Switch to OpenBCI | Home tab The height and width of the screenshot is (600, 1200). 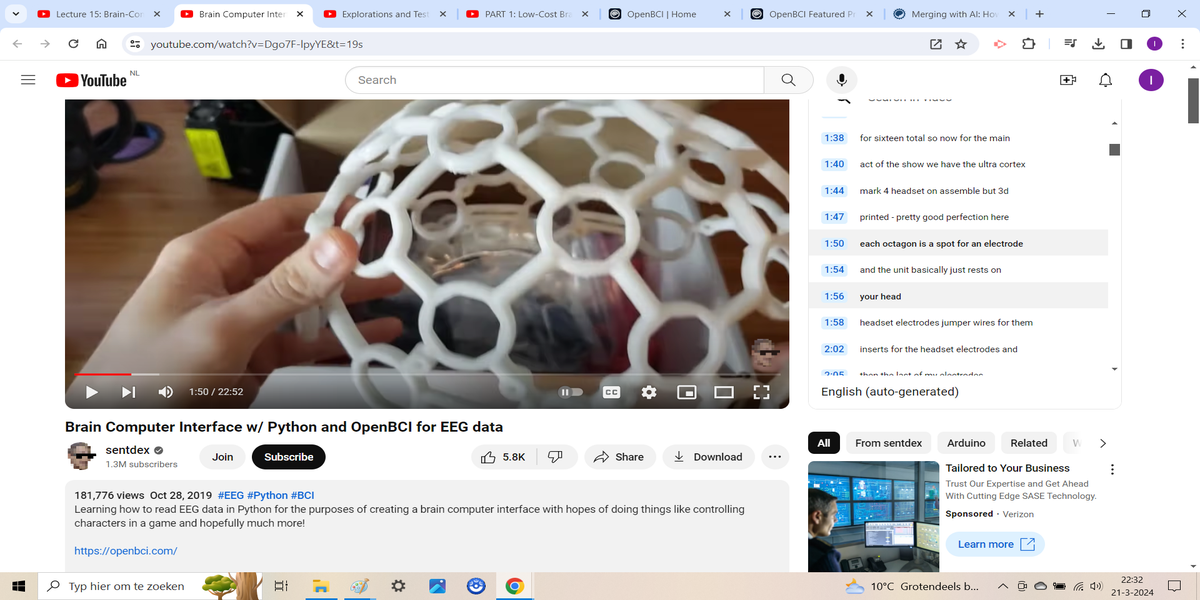coord(668,14)
